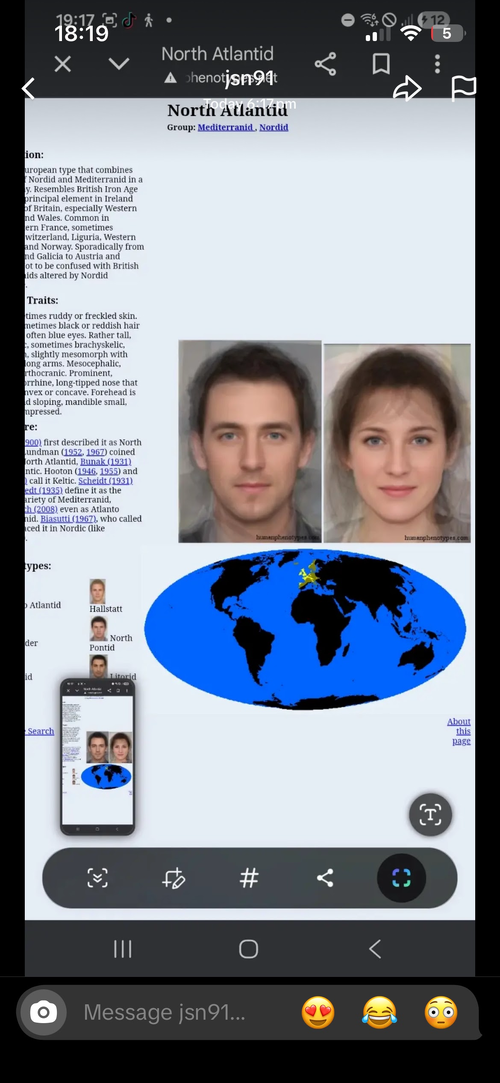Tap the crop and edit screenshot icon
This screenshot has width=500, height=1083.
(x=173, y=878)
